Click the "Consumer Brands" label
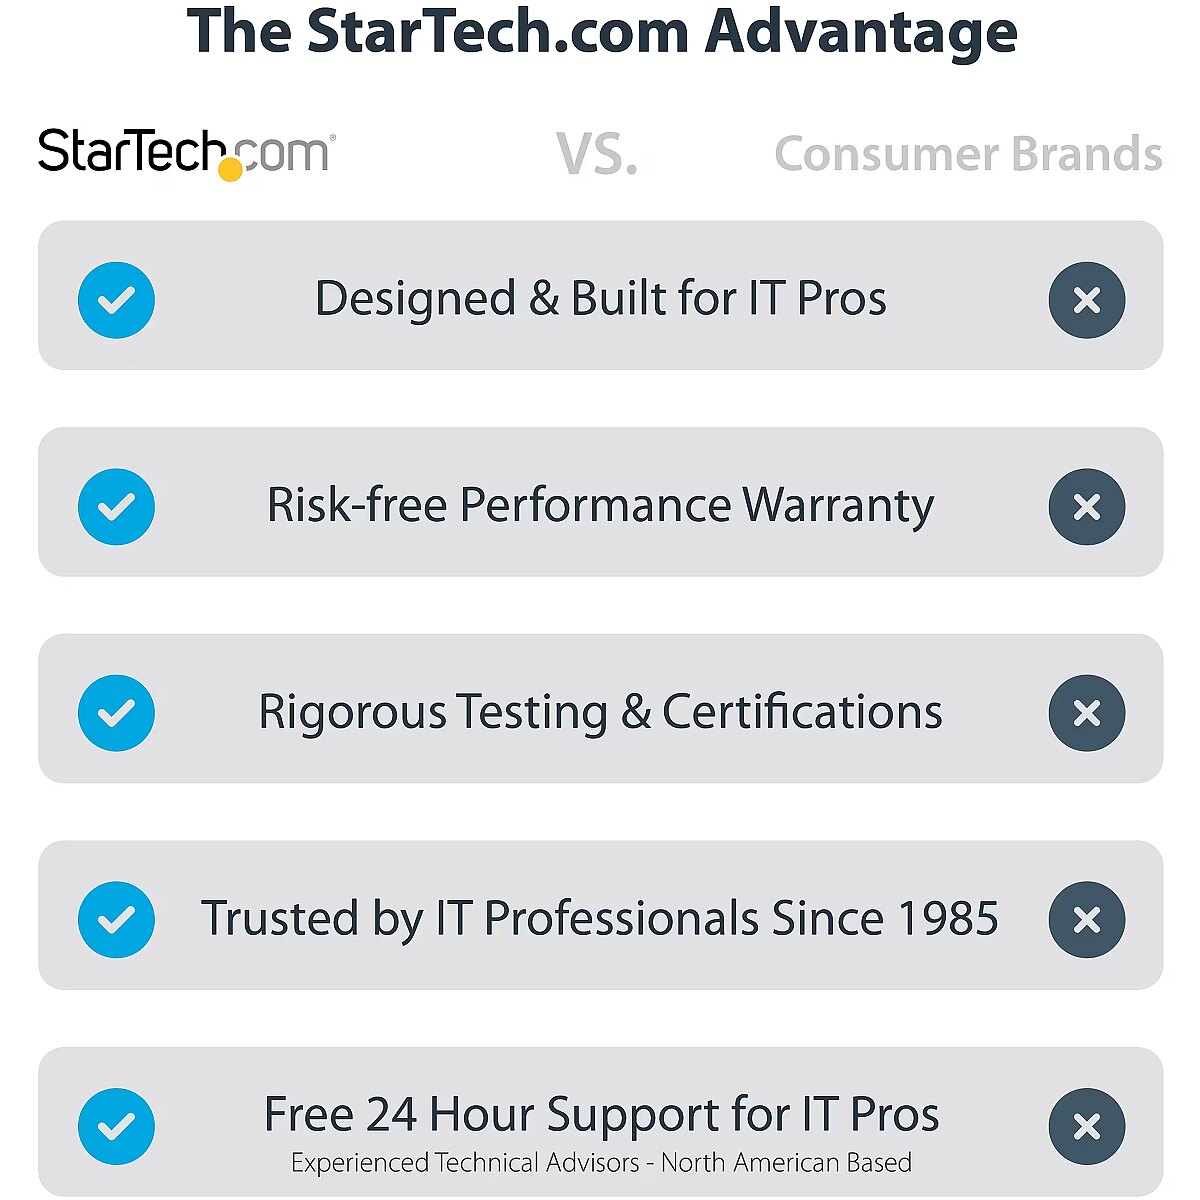The image size is (1200, 1200). click(x=968, y=155)
